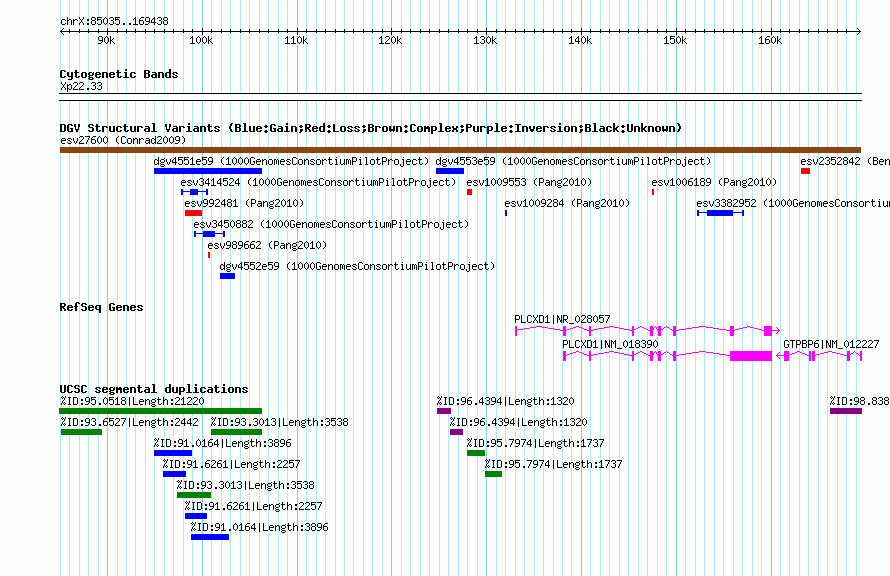Screen dimensions: 890x576
Task: Click the chrX:85035..169438 region label
Action: (114, 21)
